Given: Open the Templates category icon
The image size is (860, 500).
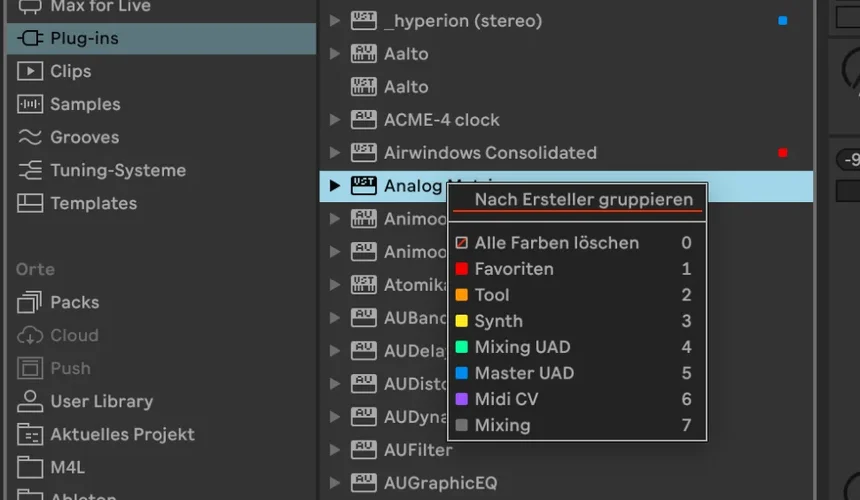Looking at the screenshot, I should [x=31, y=203].
